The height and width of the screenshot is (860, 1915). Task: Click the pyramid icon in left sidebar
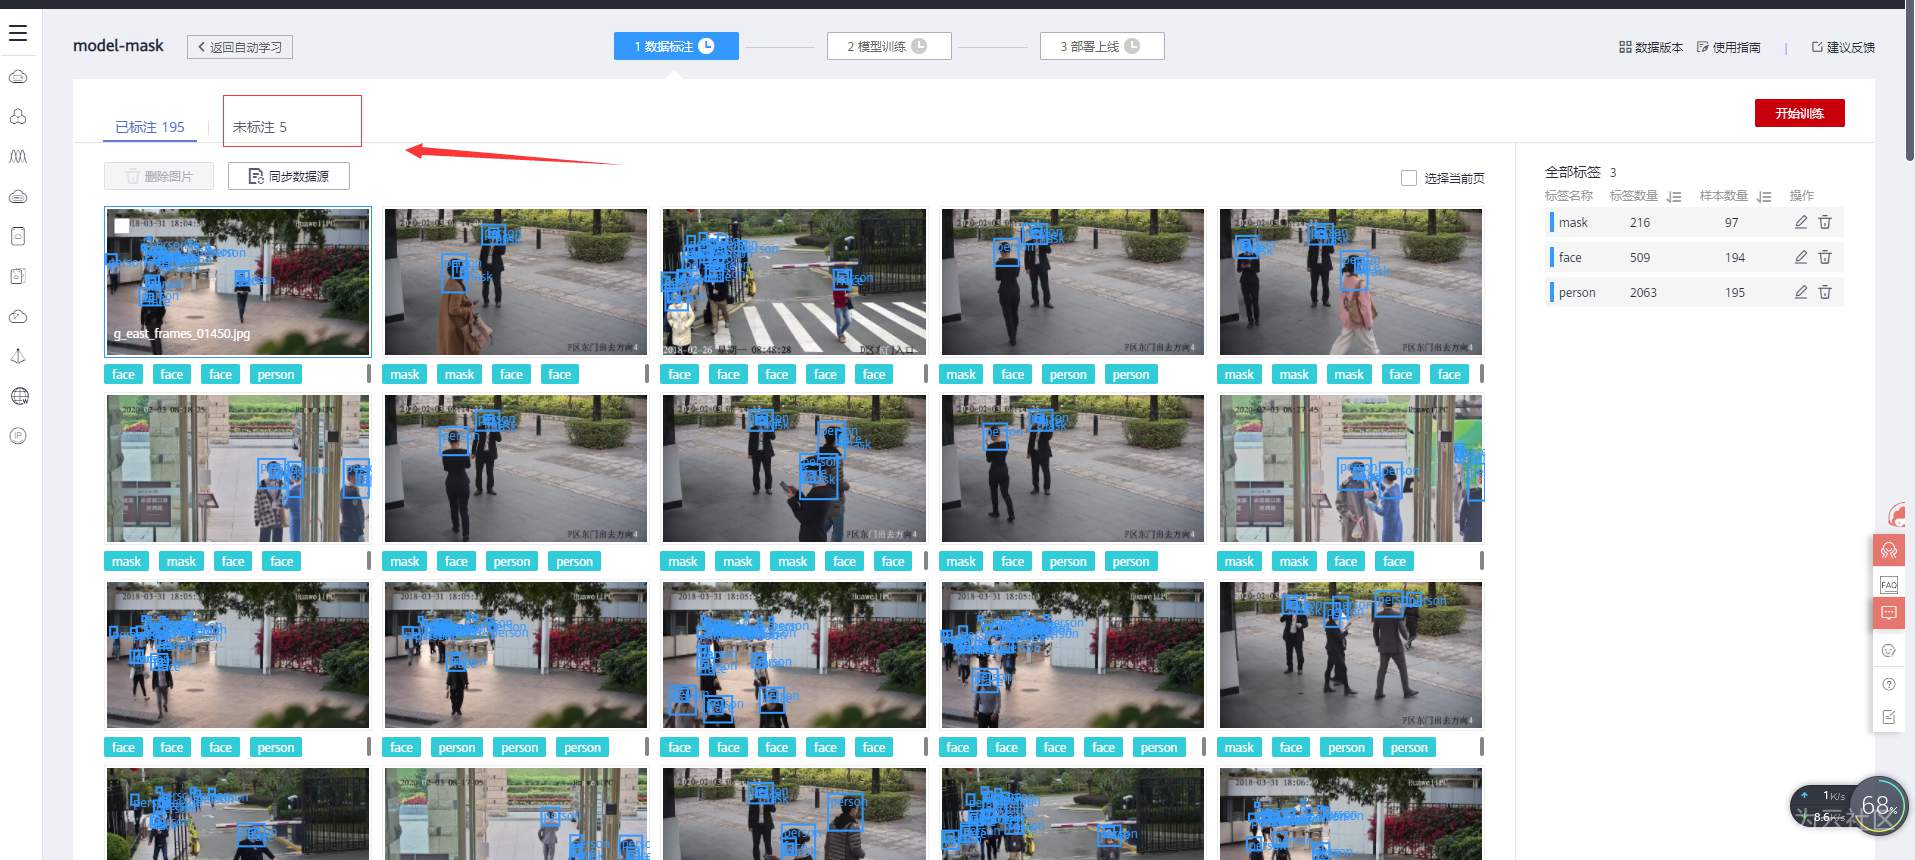tap(18, 356)
